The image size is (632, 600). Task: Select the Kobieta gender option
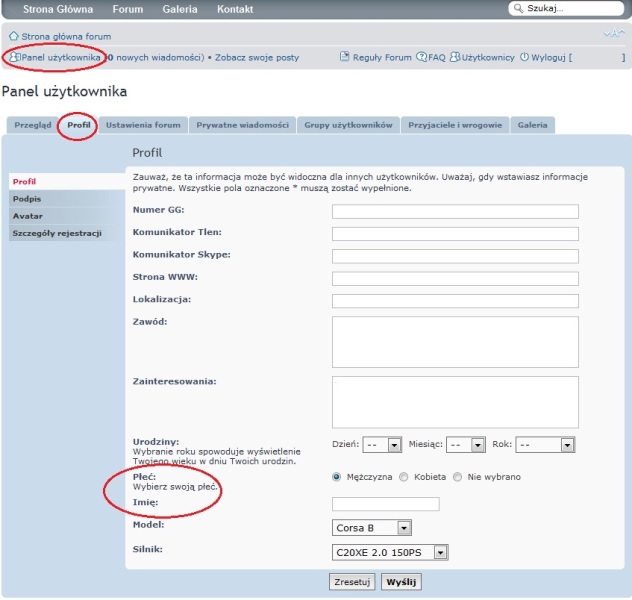pos(404,477)
